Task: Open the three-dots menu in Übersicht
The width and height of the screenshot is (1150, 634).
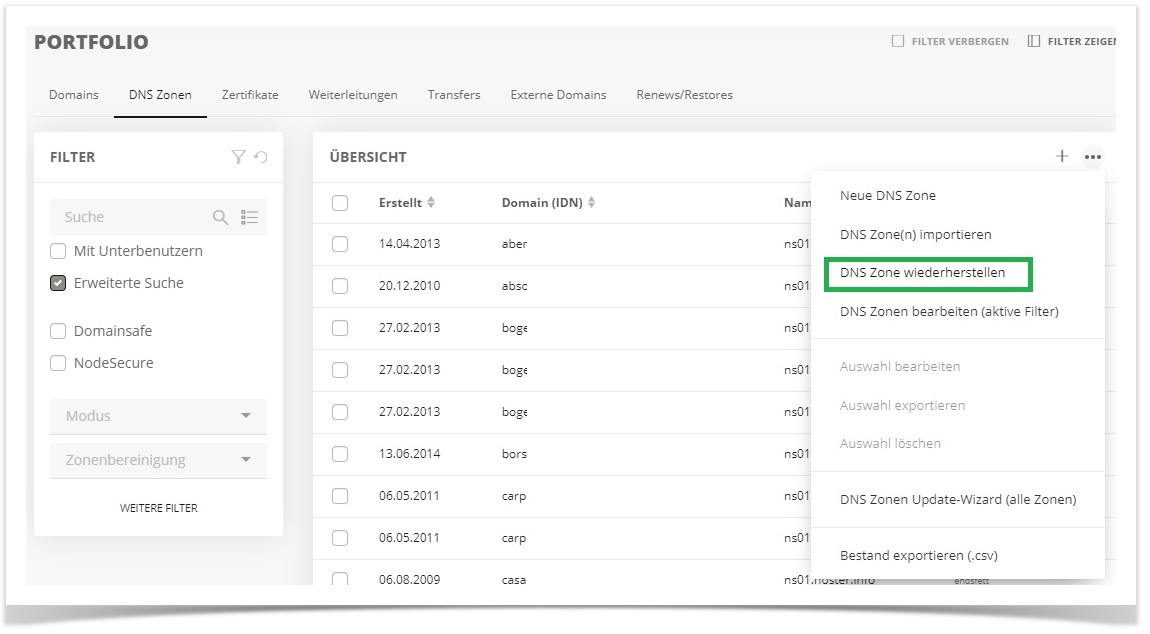Action: (x=1093, y=157)
